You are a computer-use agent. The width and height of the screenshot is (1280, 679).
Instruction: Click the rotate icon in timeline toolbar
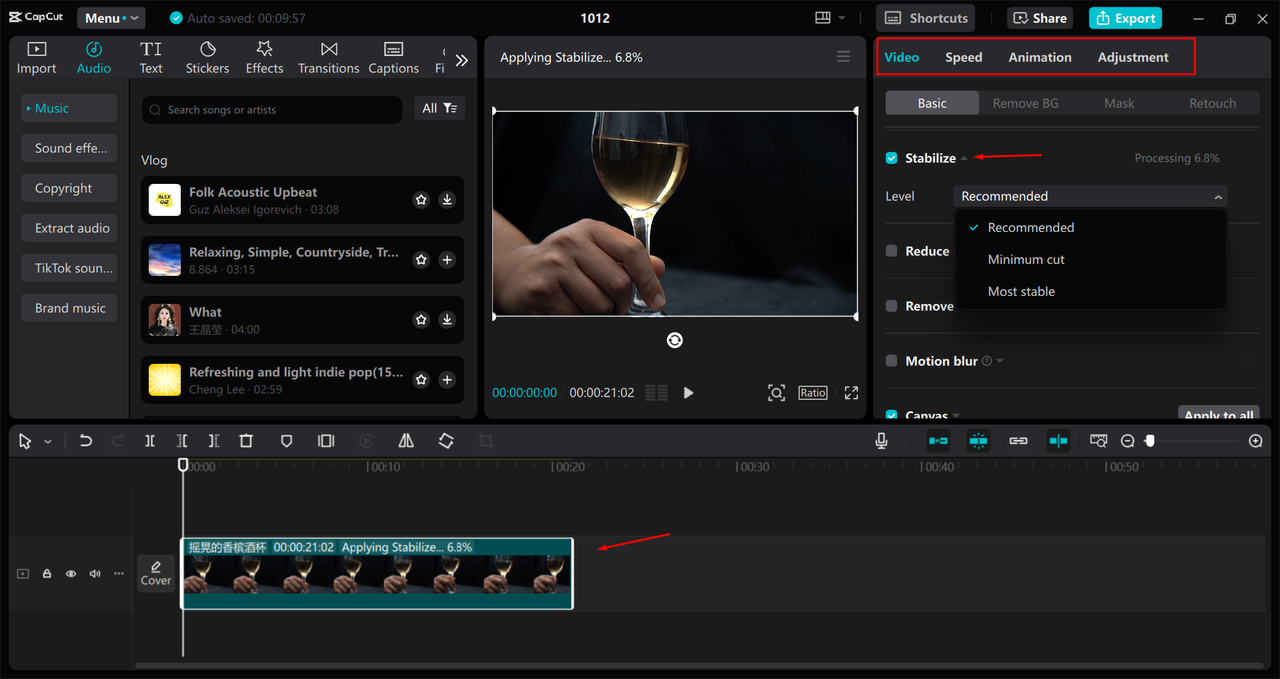[x=446, y=441]
